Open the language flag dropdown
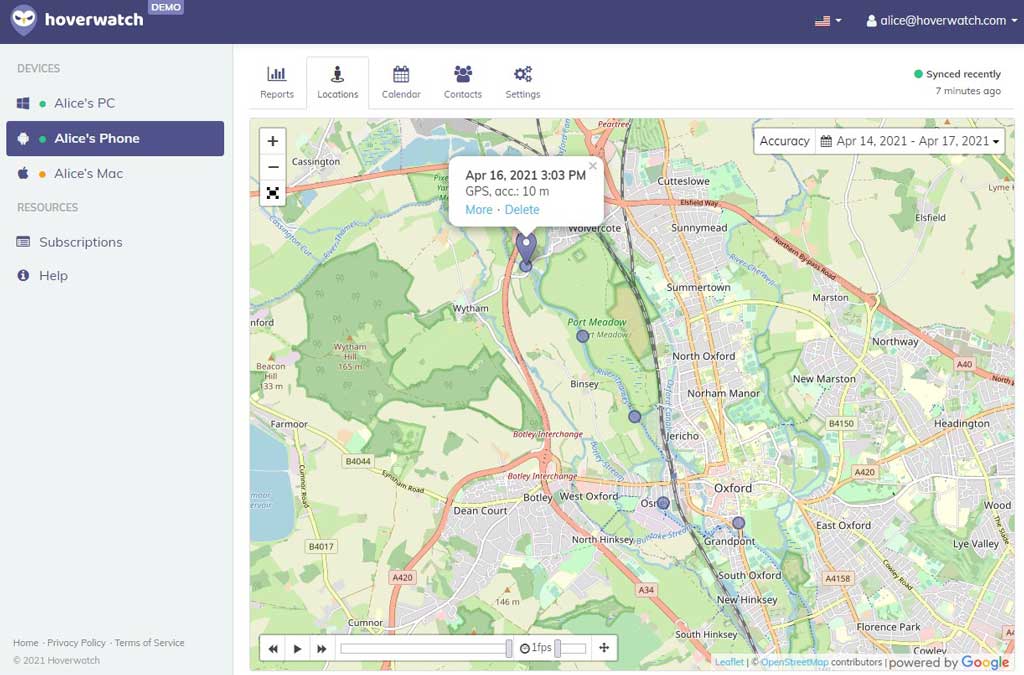Image resolution: width=1024 pixels, height=675 pixels. click(x=827, y=21)
